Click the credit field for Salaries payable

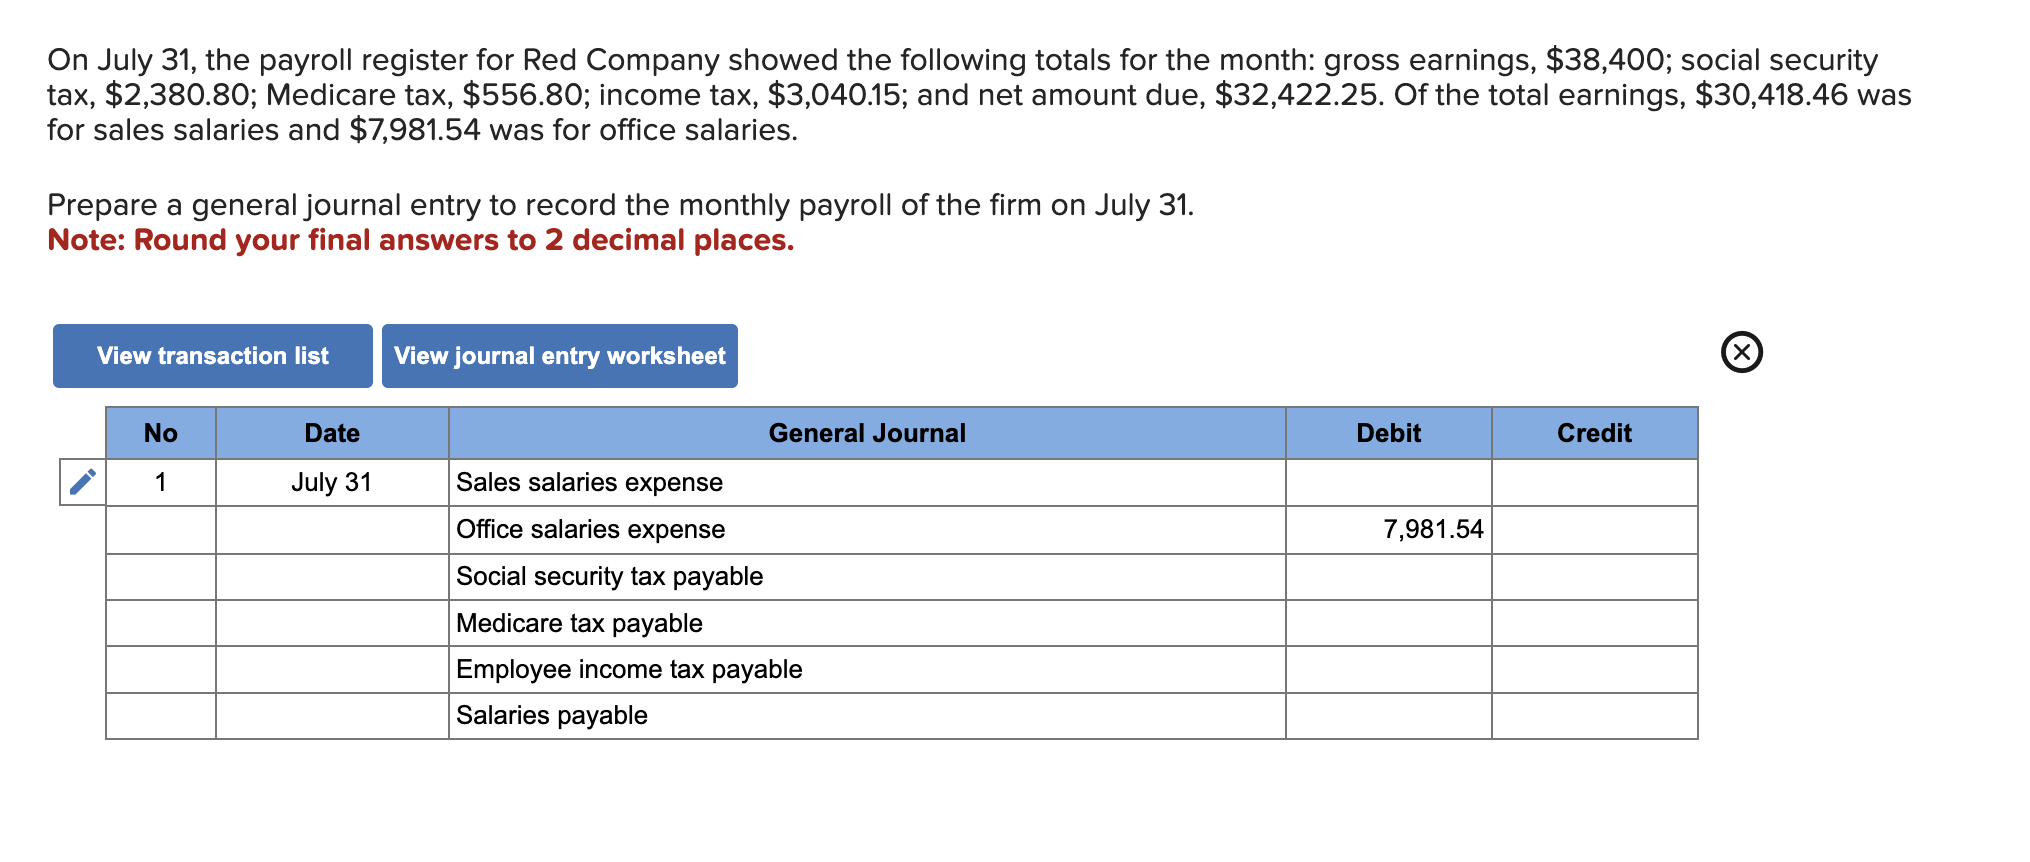tap(1594, 715)
